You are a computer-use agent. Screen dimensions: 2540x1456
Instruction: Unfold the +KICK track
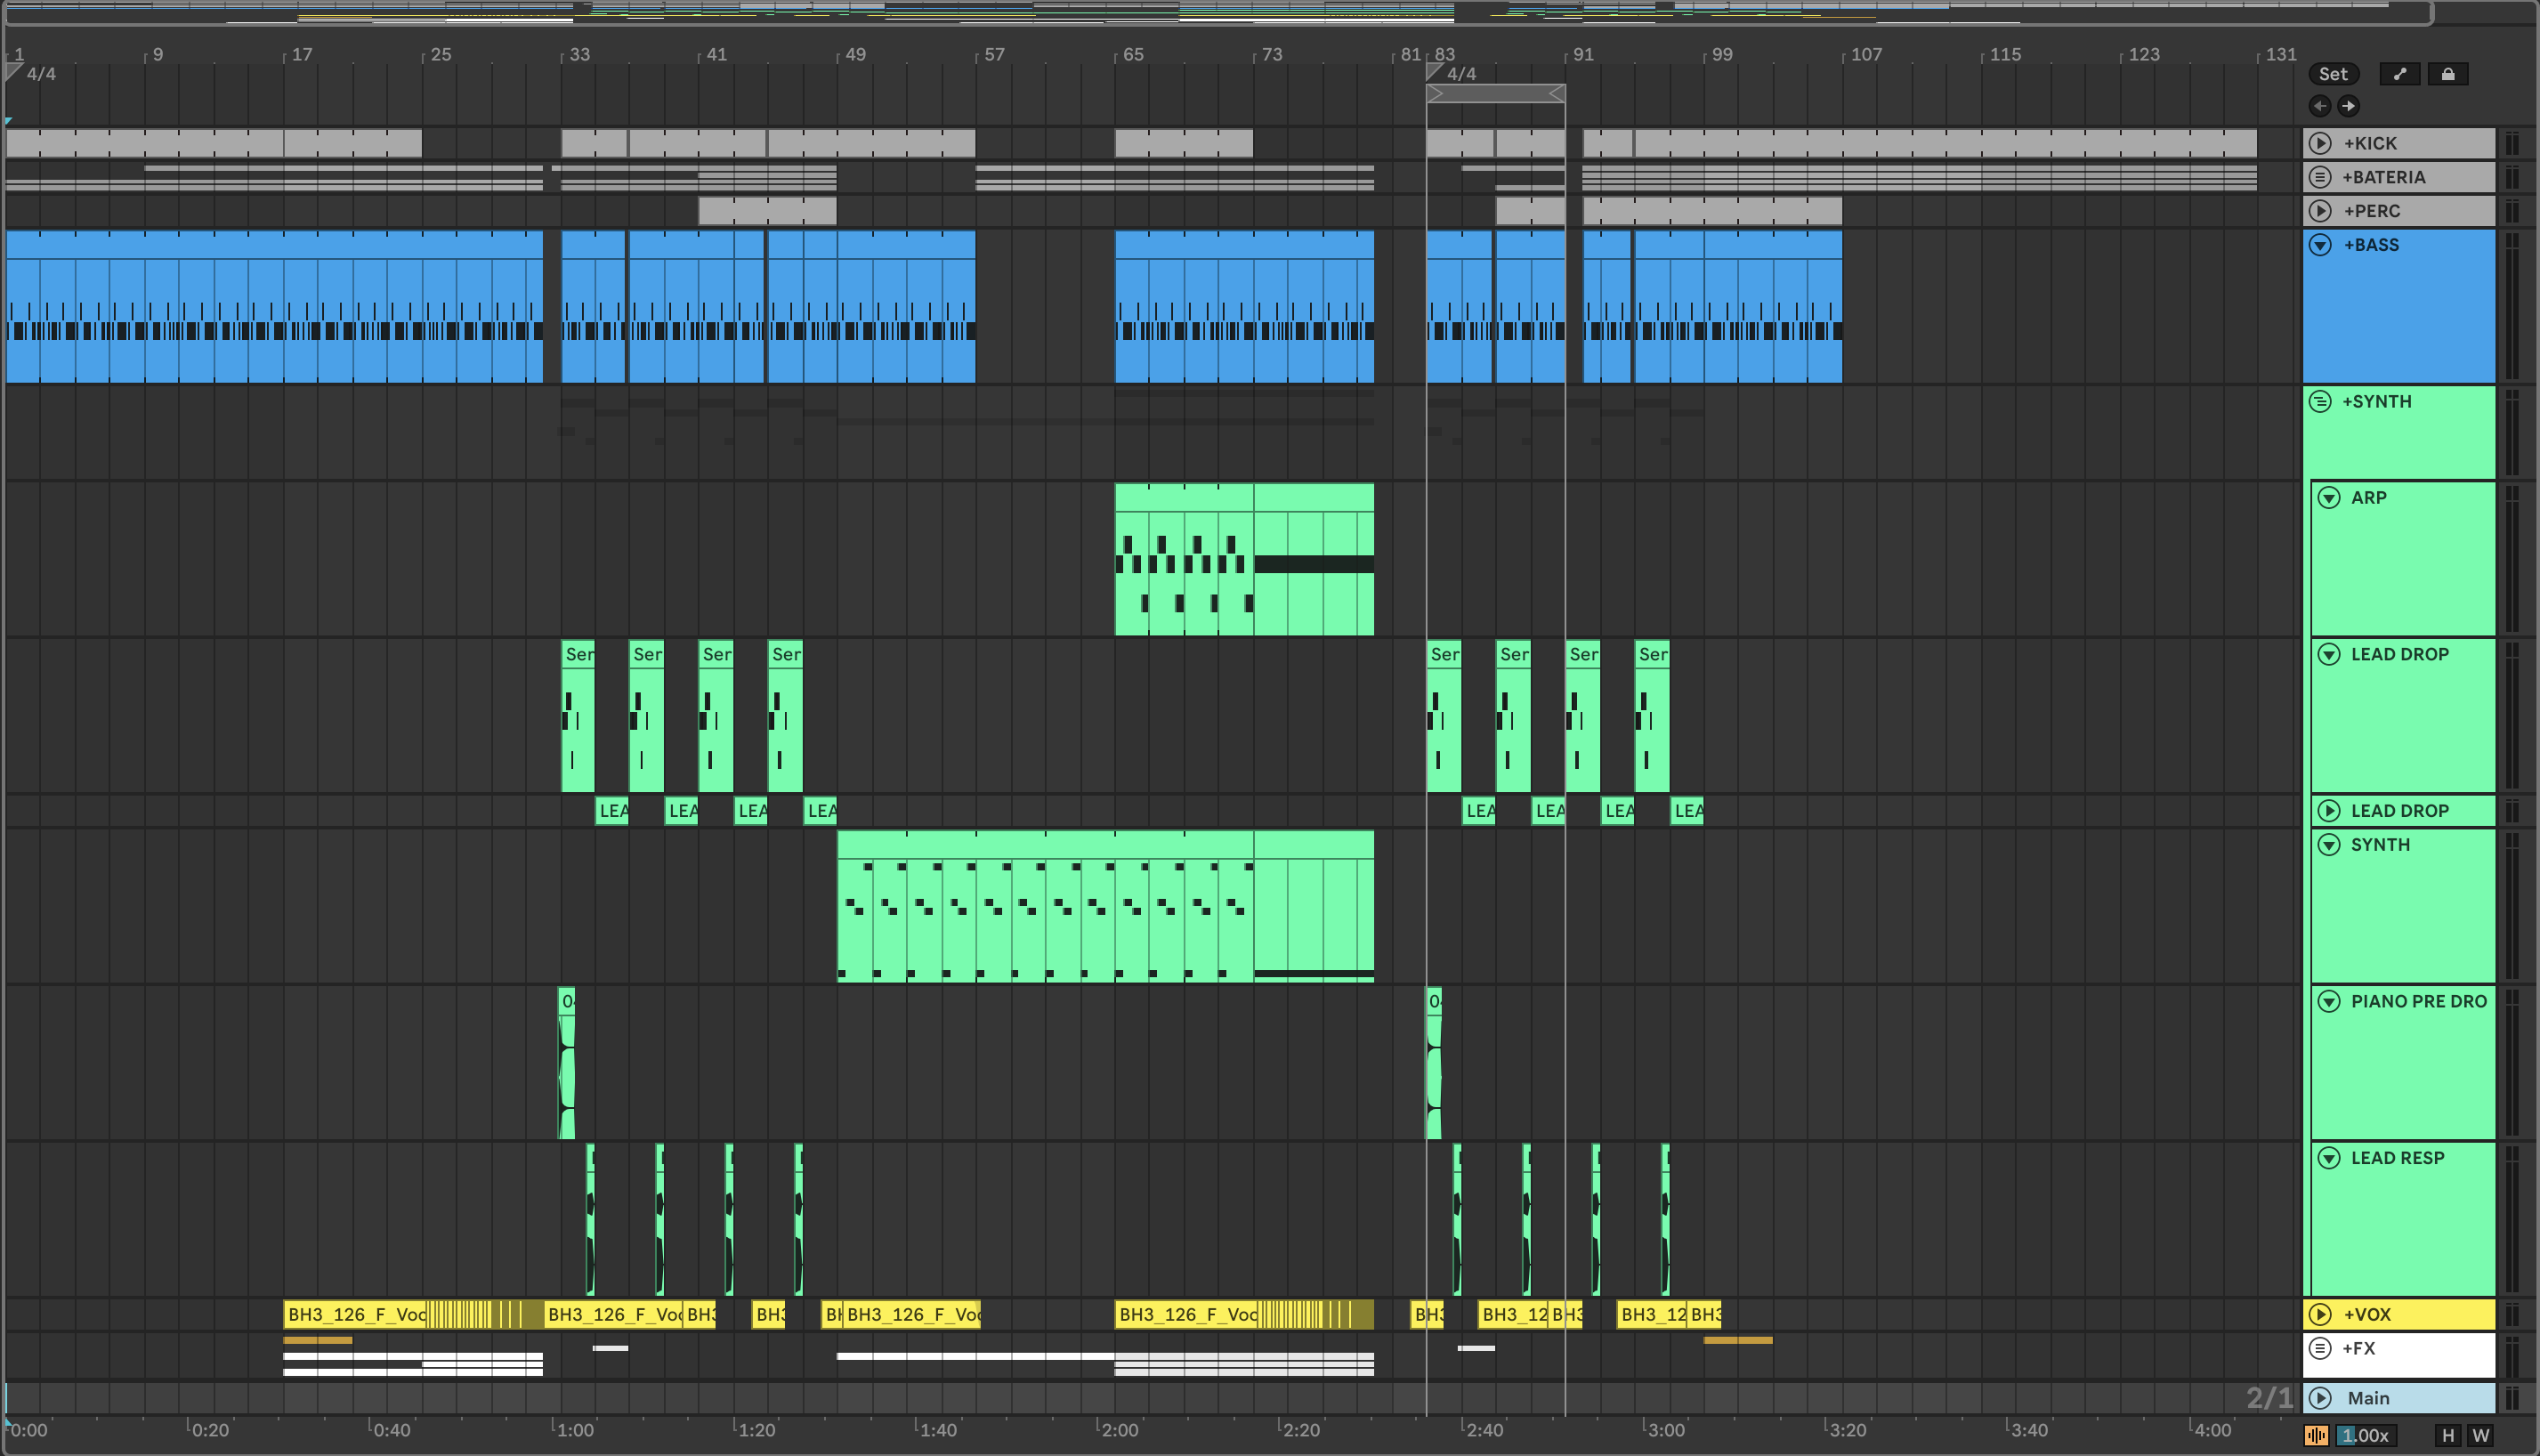coord(2320,143)
